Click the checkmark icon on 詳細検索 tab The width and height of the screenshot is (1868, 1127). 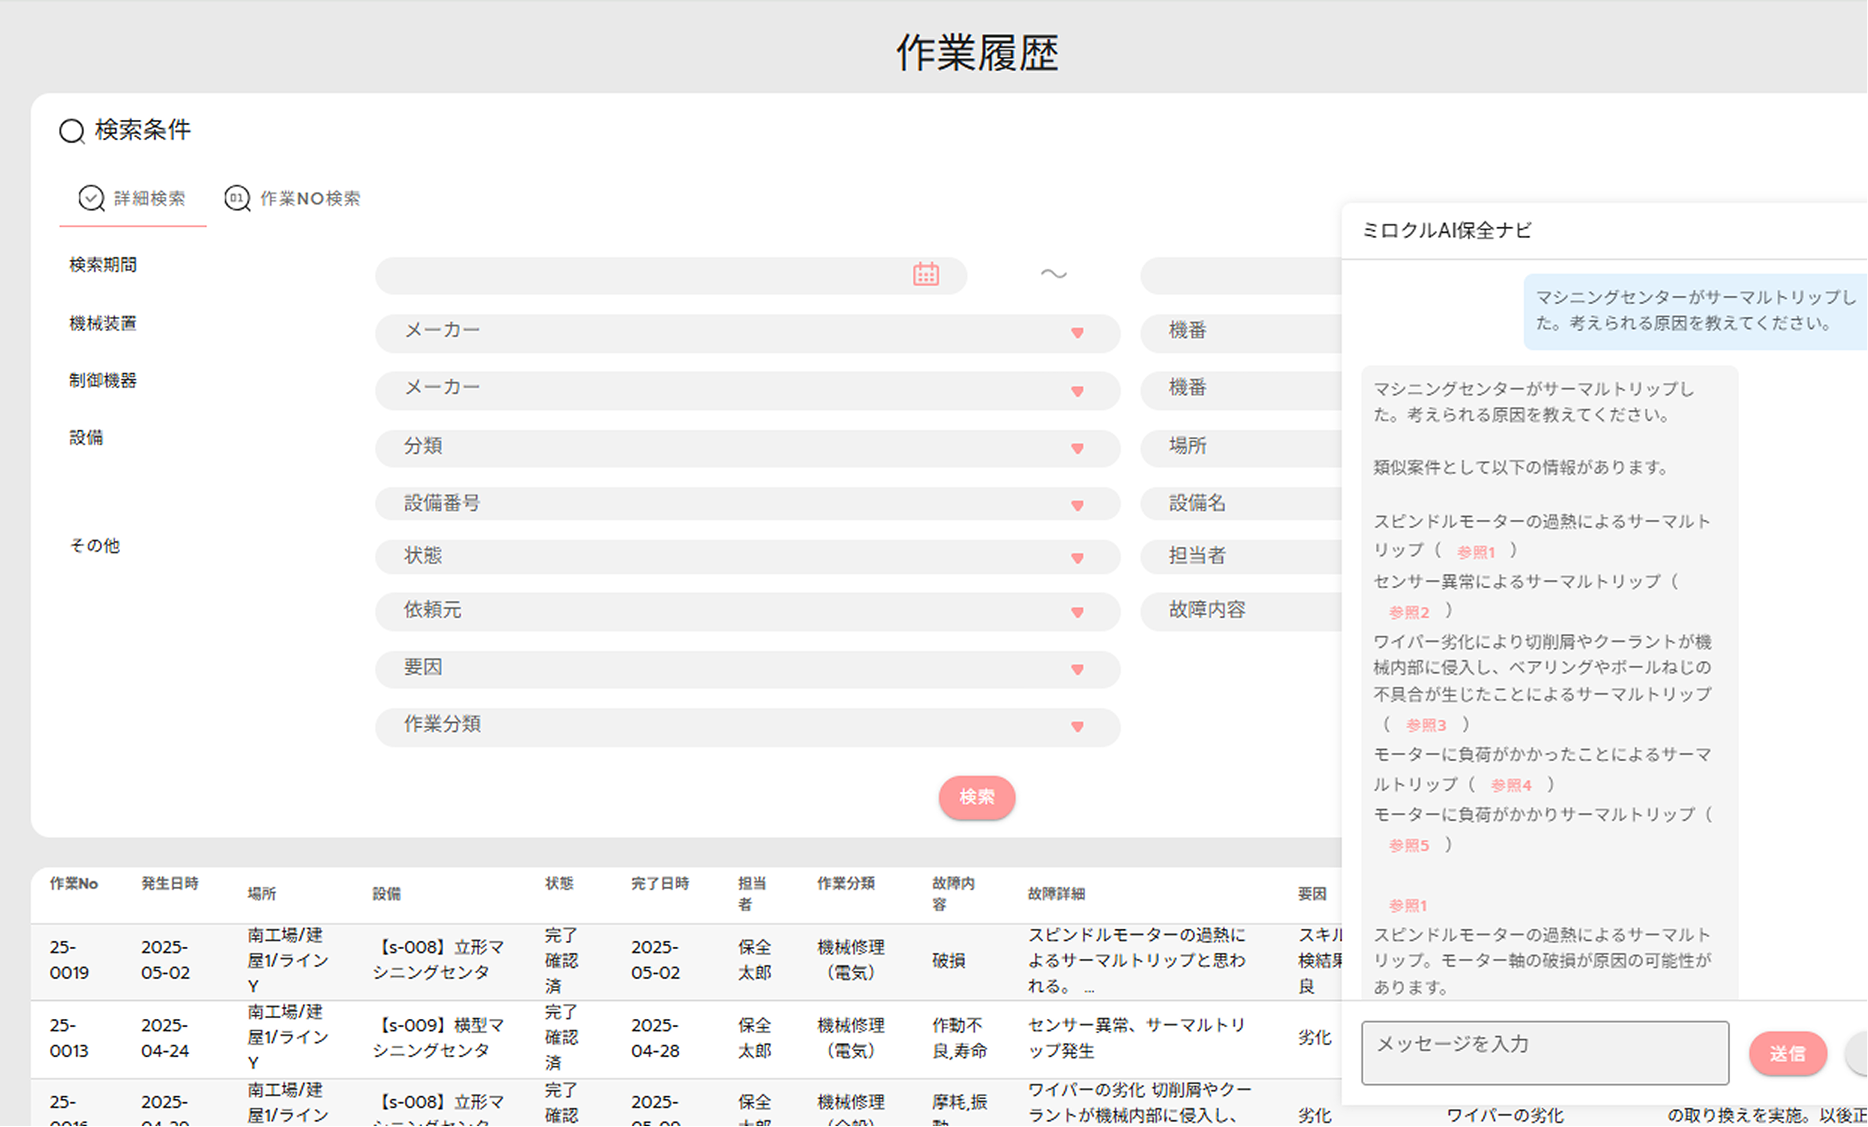click(91, 198)
